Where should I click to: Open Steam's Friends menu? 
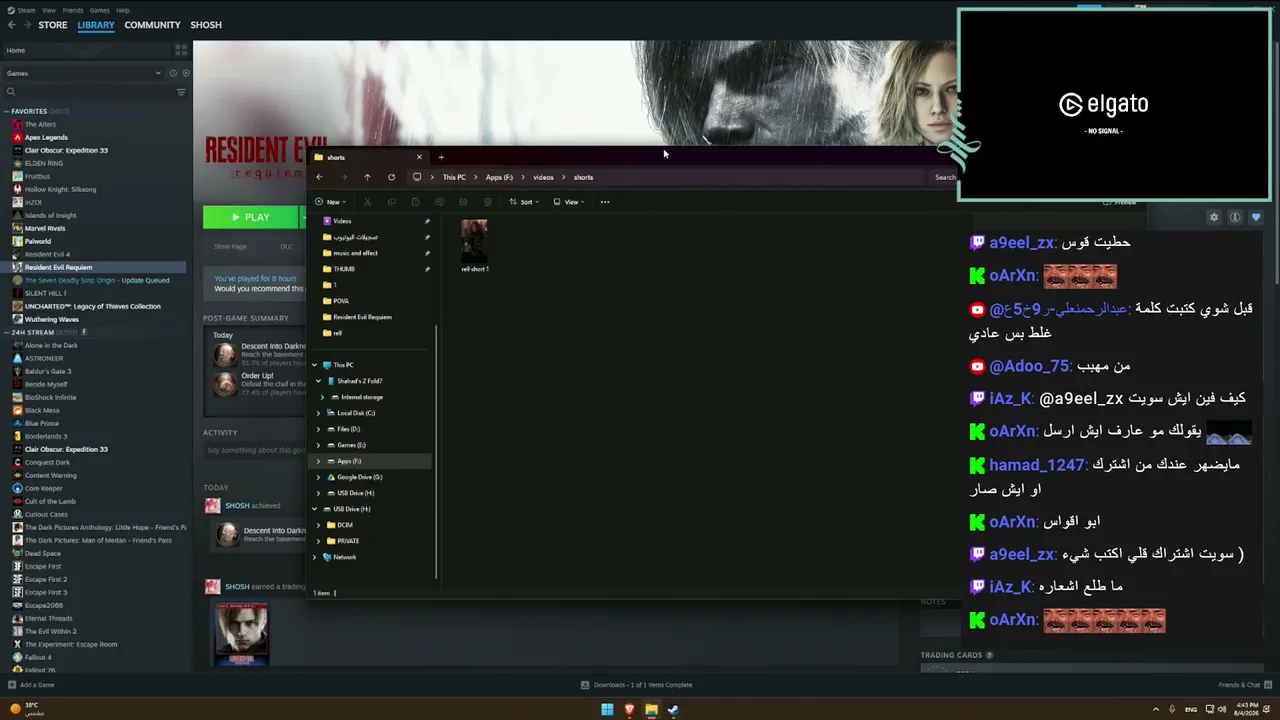(73, 10)
